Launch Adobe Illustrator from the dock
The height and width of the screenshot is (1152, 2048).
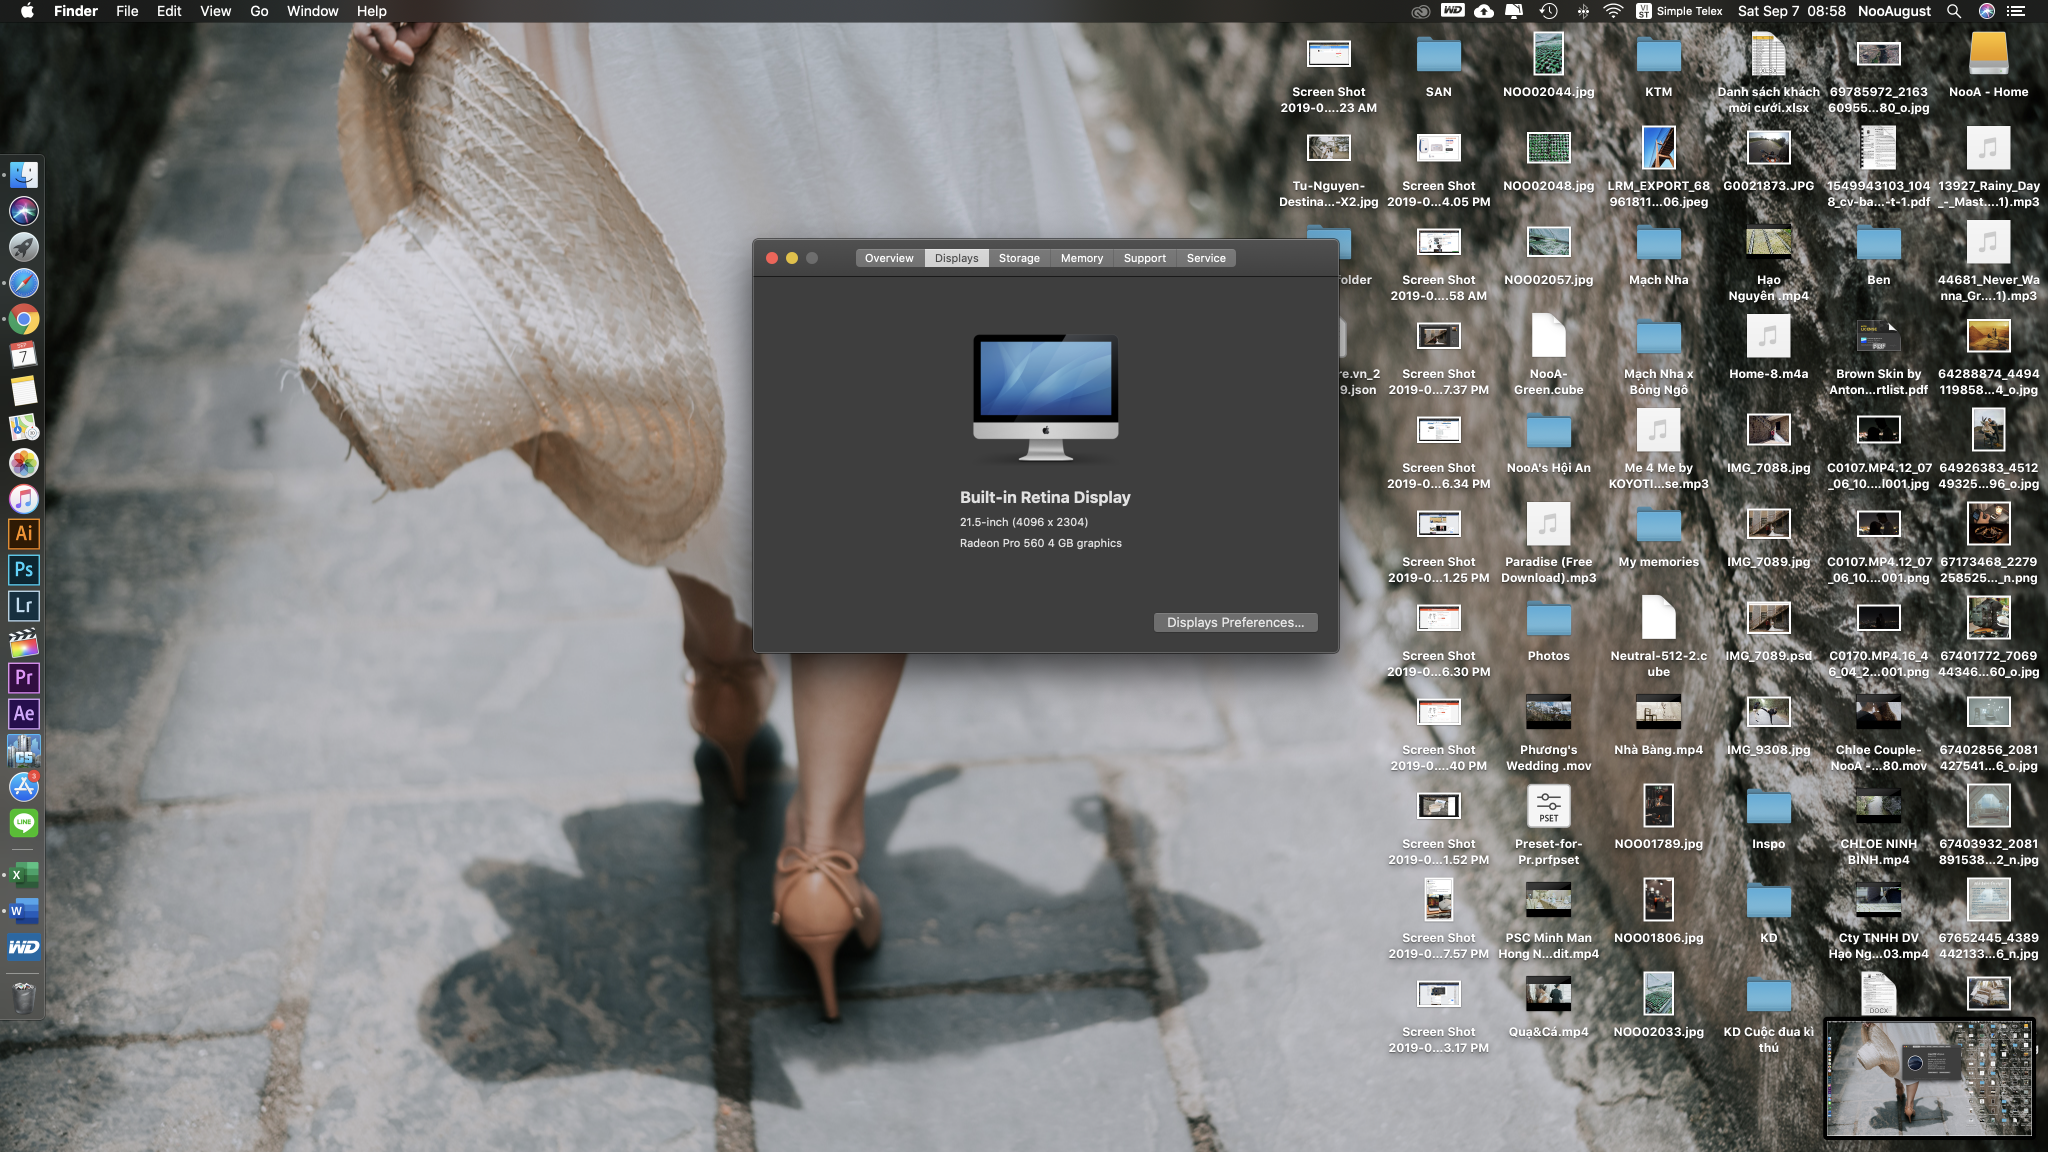click(24, 534)
